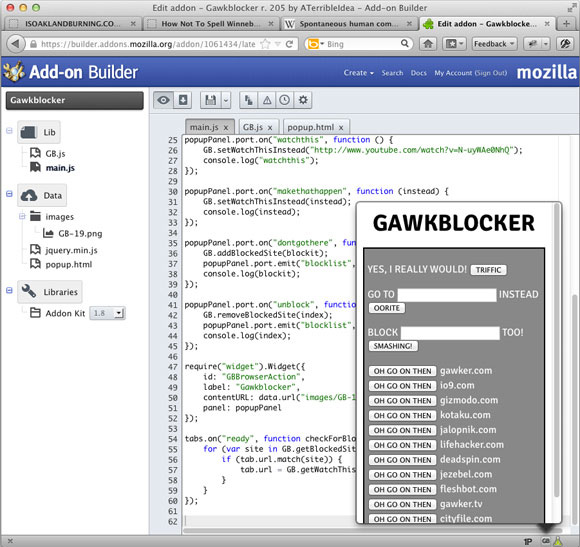Click OH GO ON THEN for lifehacker.com

pos(402,445)
